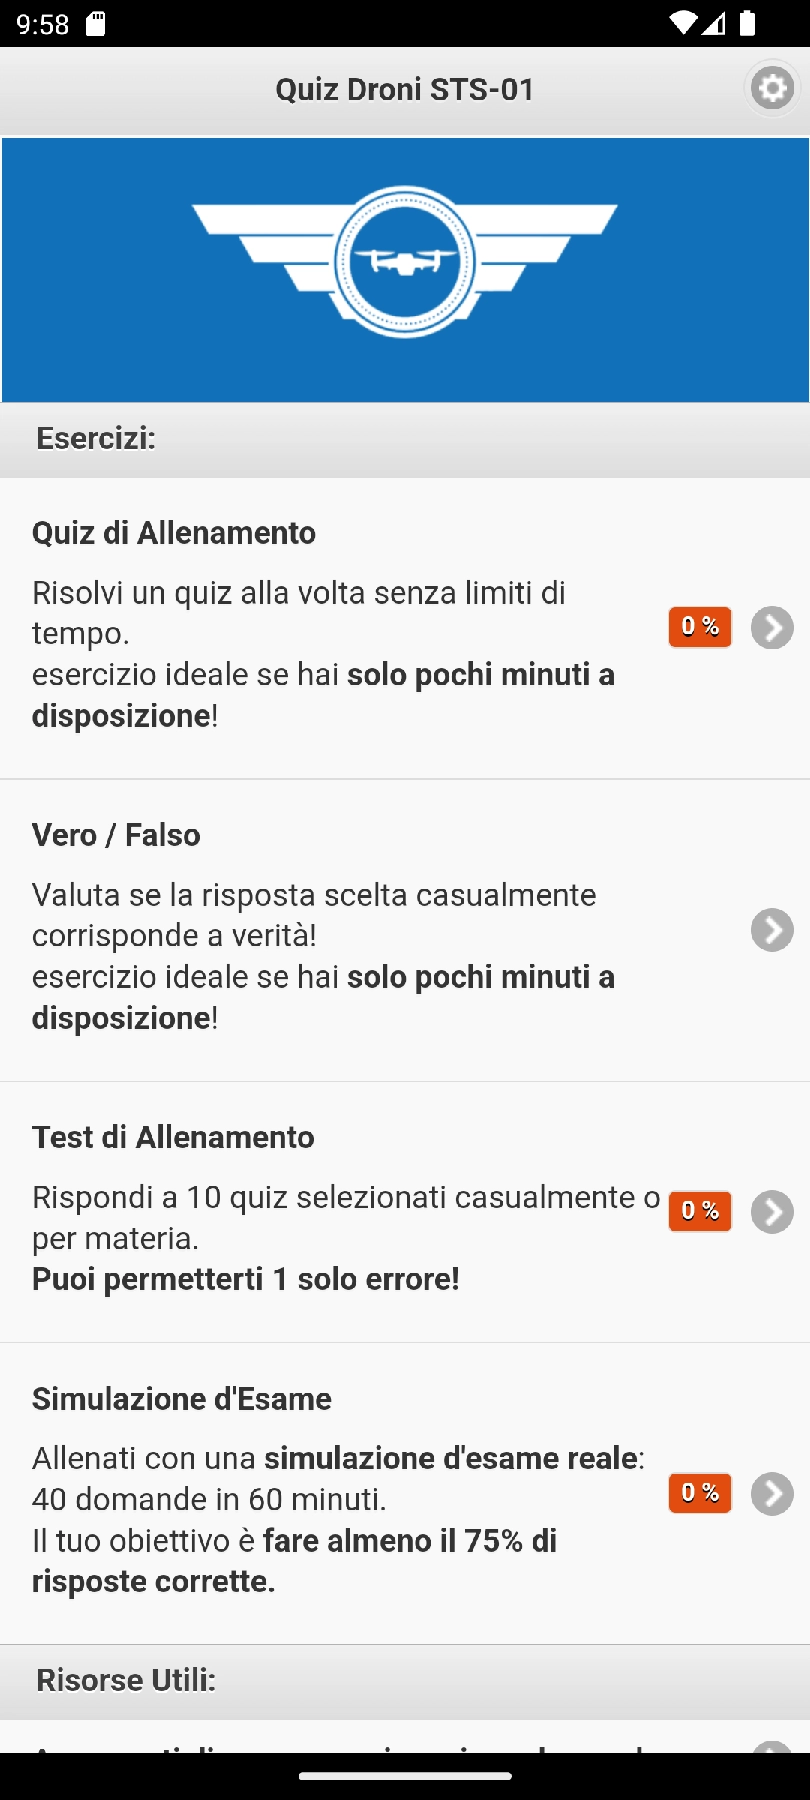Click the Quiz Droni STS-01 title
This screenshot has height=1800, width=810.
pos(405,90)
